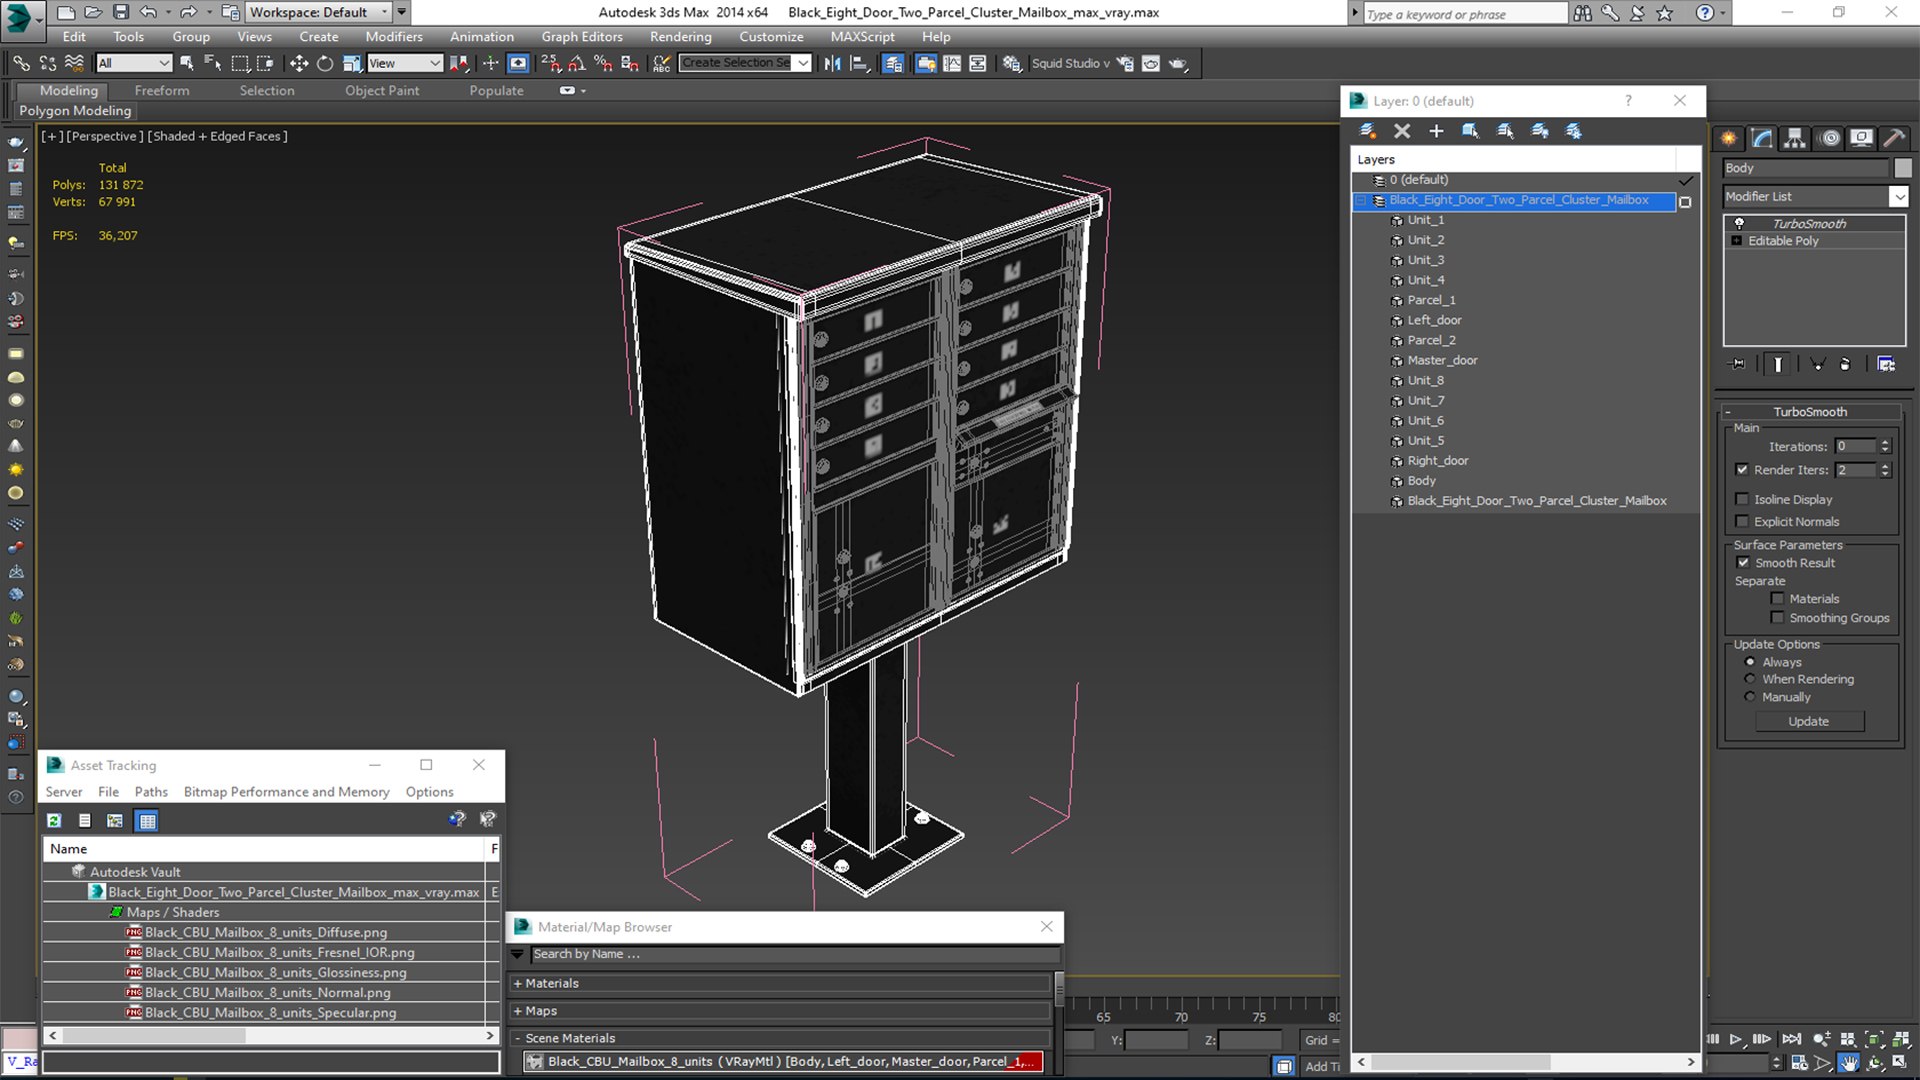
Task: Click the Bind to Space Warp tool
Action: click(74, 63)
